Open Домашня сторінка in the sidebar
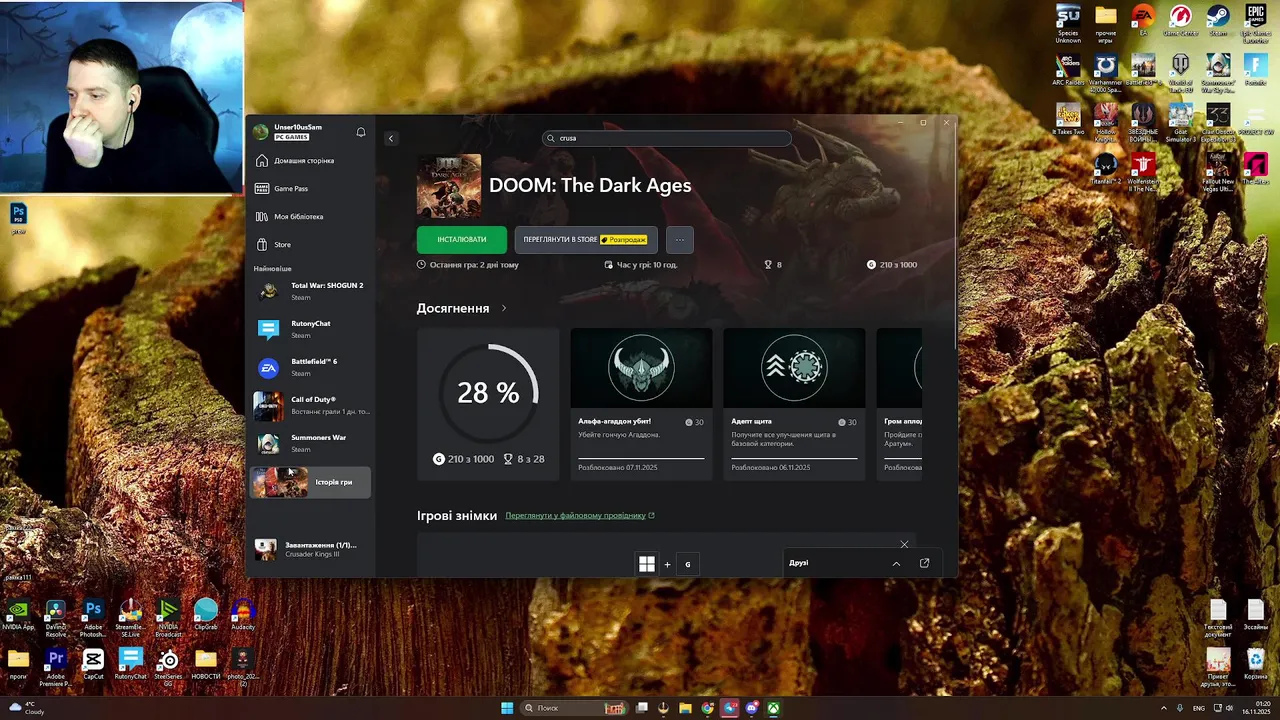 point(310,160)
